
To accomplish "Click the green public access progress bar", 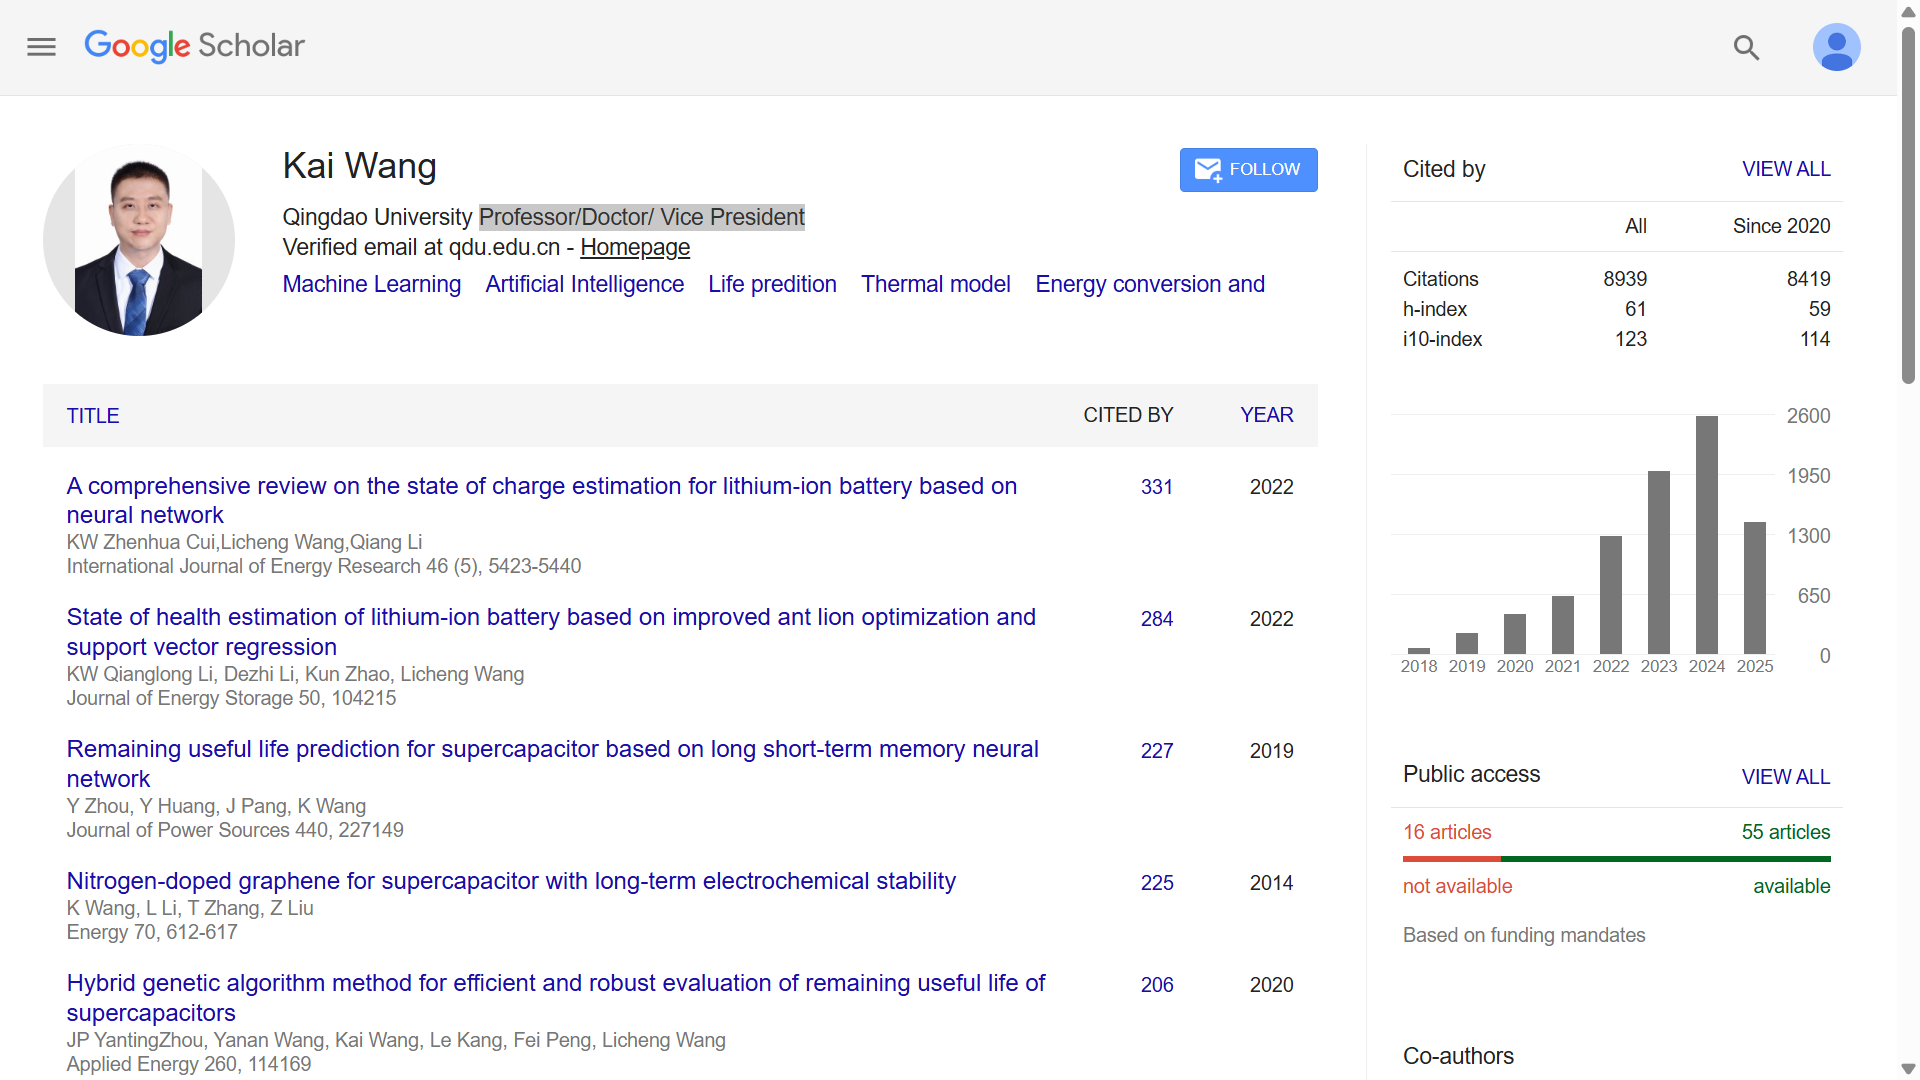I will [x=1665, y=859].
